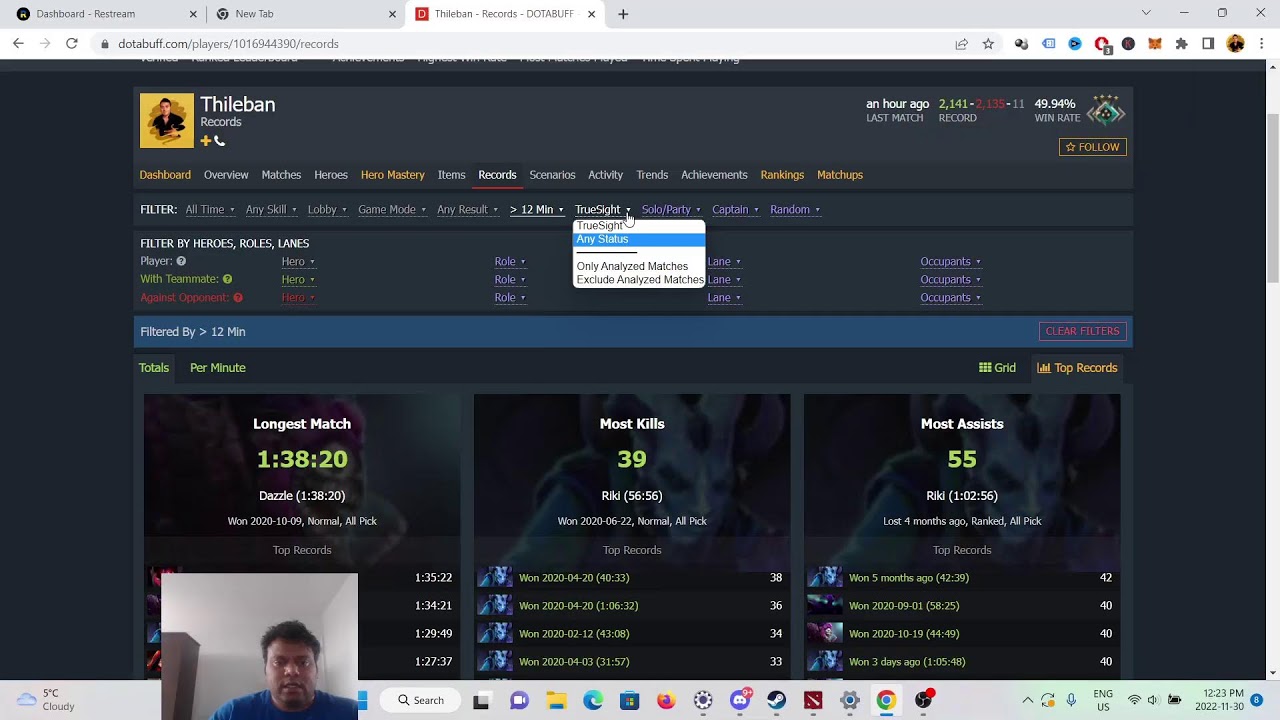Bookmark this page with the star icon
This screenshot has width=1280, height=720.
tap(988, 44)
